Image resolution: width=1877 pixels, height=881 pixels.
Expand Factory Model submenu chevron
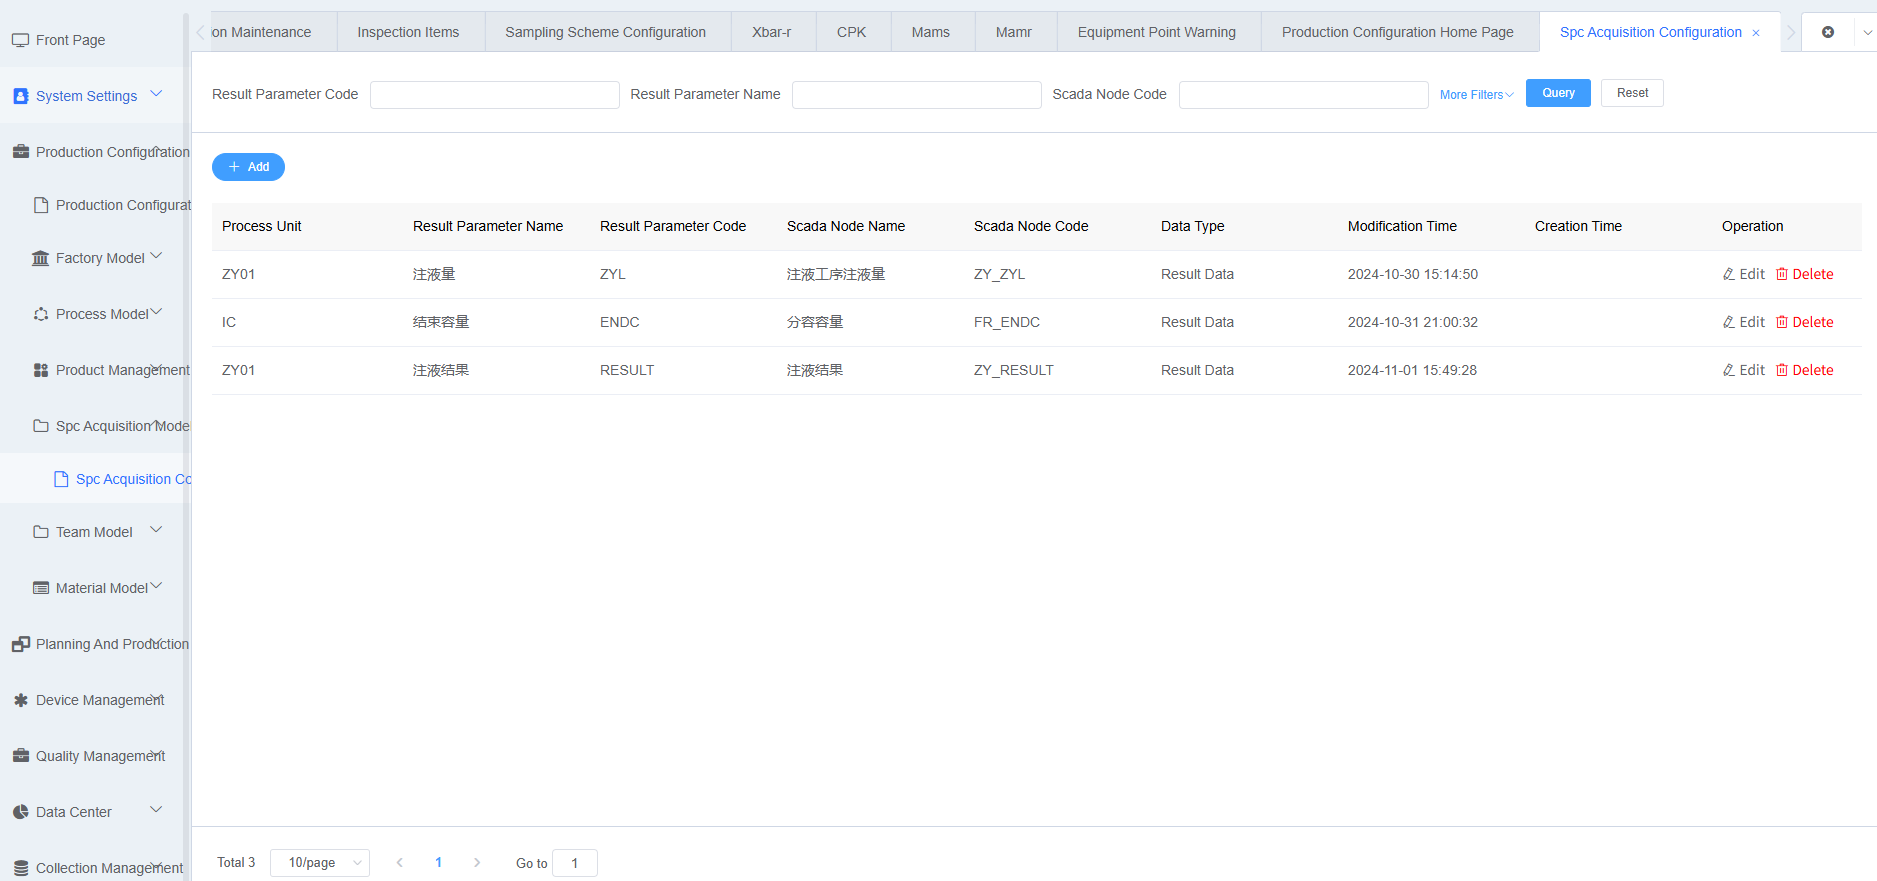coord(156,256)
